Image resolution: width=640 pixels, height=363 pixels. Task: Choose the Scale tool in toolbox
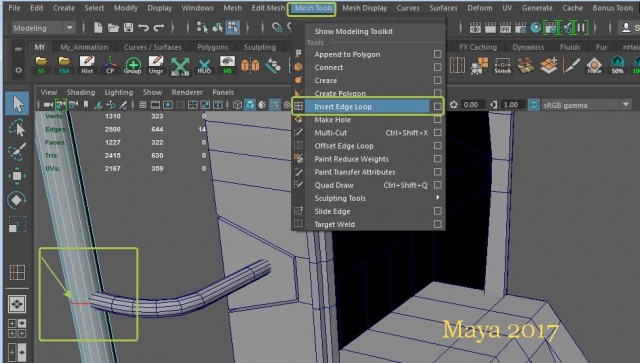pyautogui.click(x=17, y=224)
